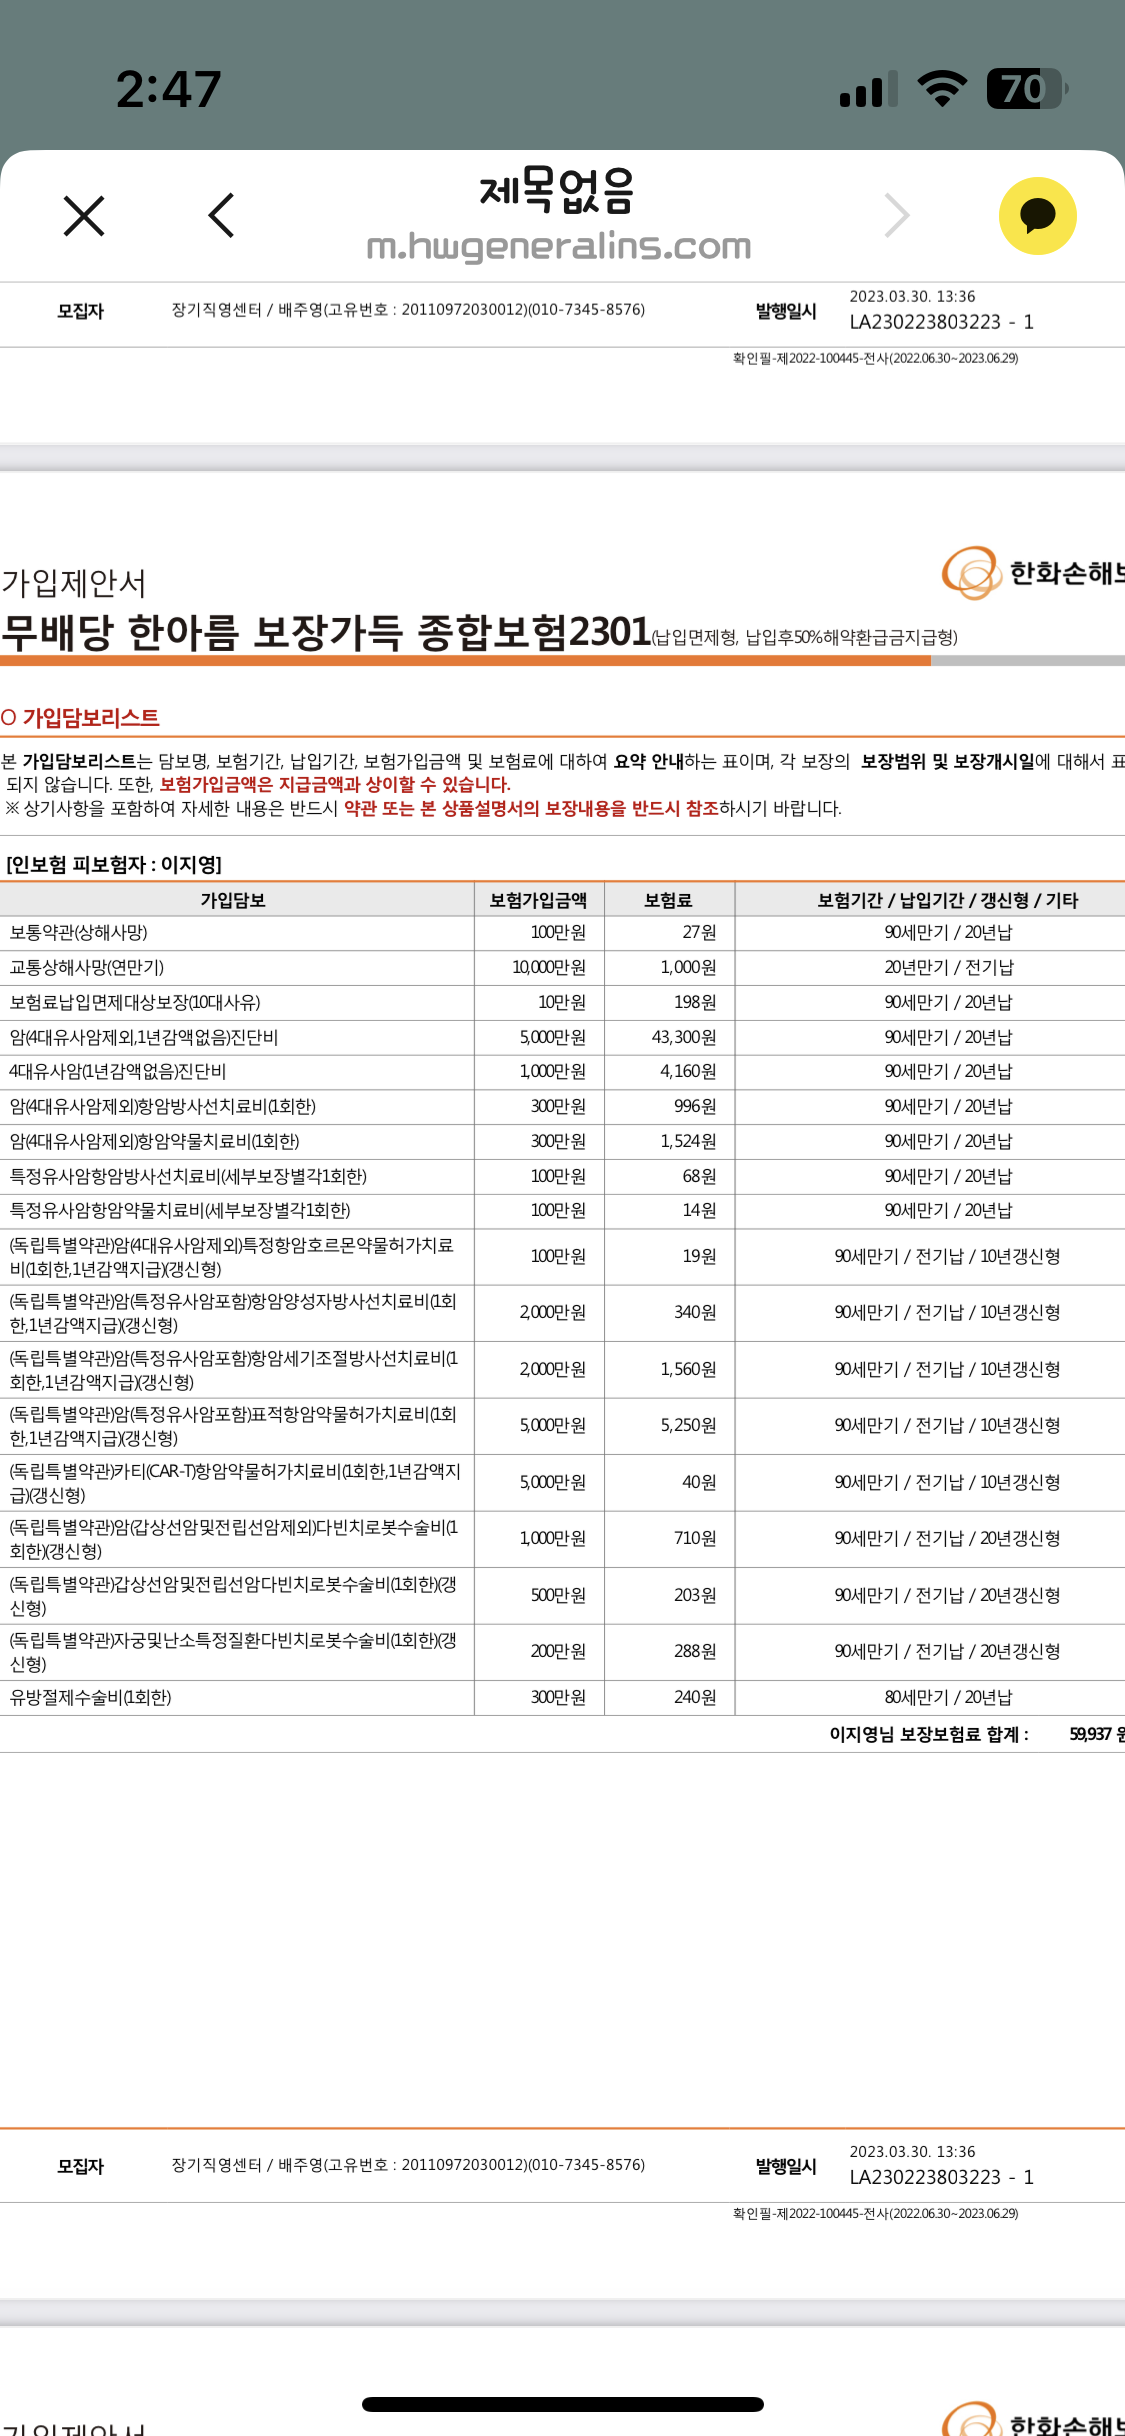Tap the 2:47 clock in status bar
Viewport: 1125px width, 2436px height.
(x=168, y=89)
